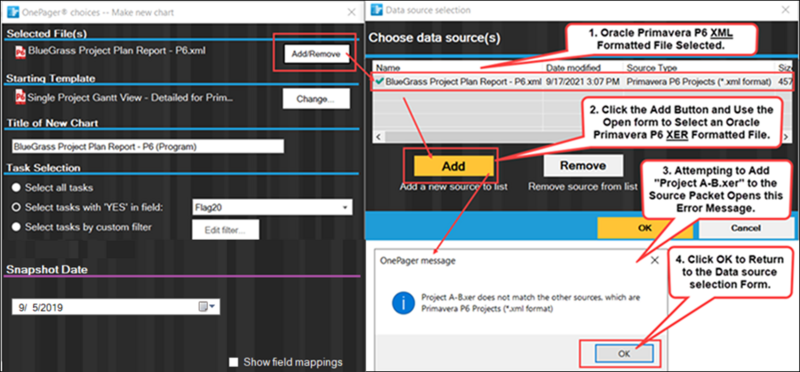The height and width of the screenshot is (372, 800).
Task: Choose 'Select tasks by custom filter' option
Action: (16, 227)
